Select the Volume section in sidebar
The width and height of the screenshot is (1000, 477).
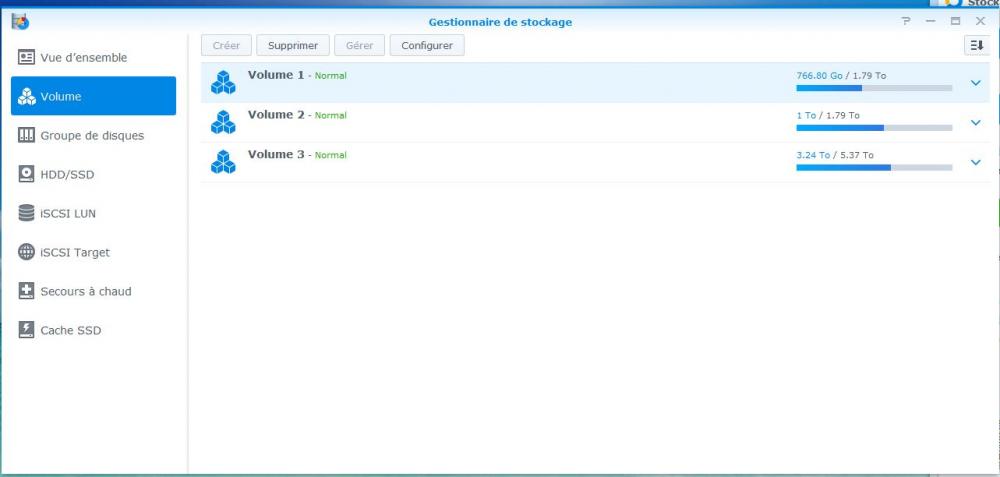pos(93,96)
